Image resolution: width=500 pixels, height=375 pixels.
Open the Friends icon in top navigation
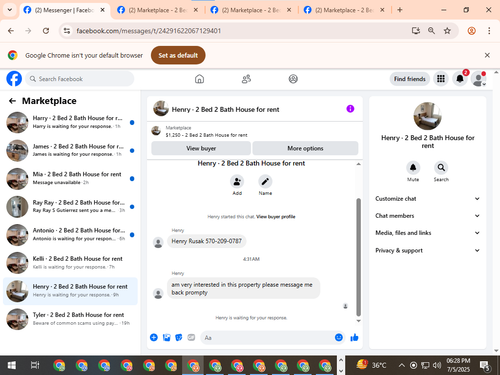tap(246, 79)
